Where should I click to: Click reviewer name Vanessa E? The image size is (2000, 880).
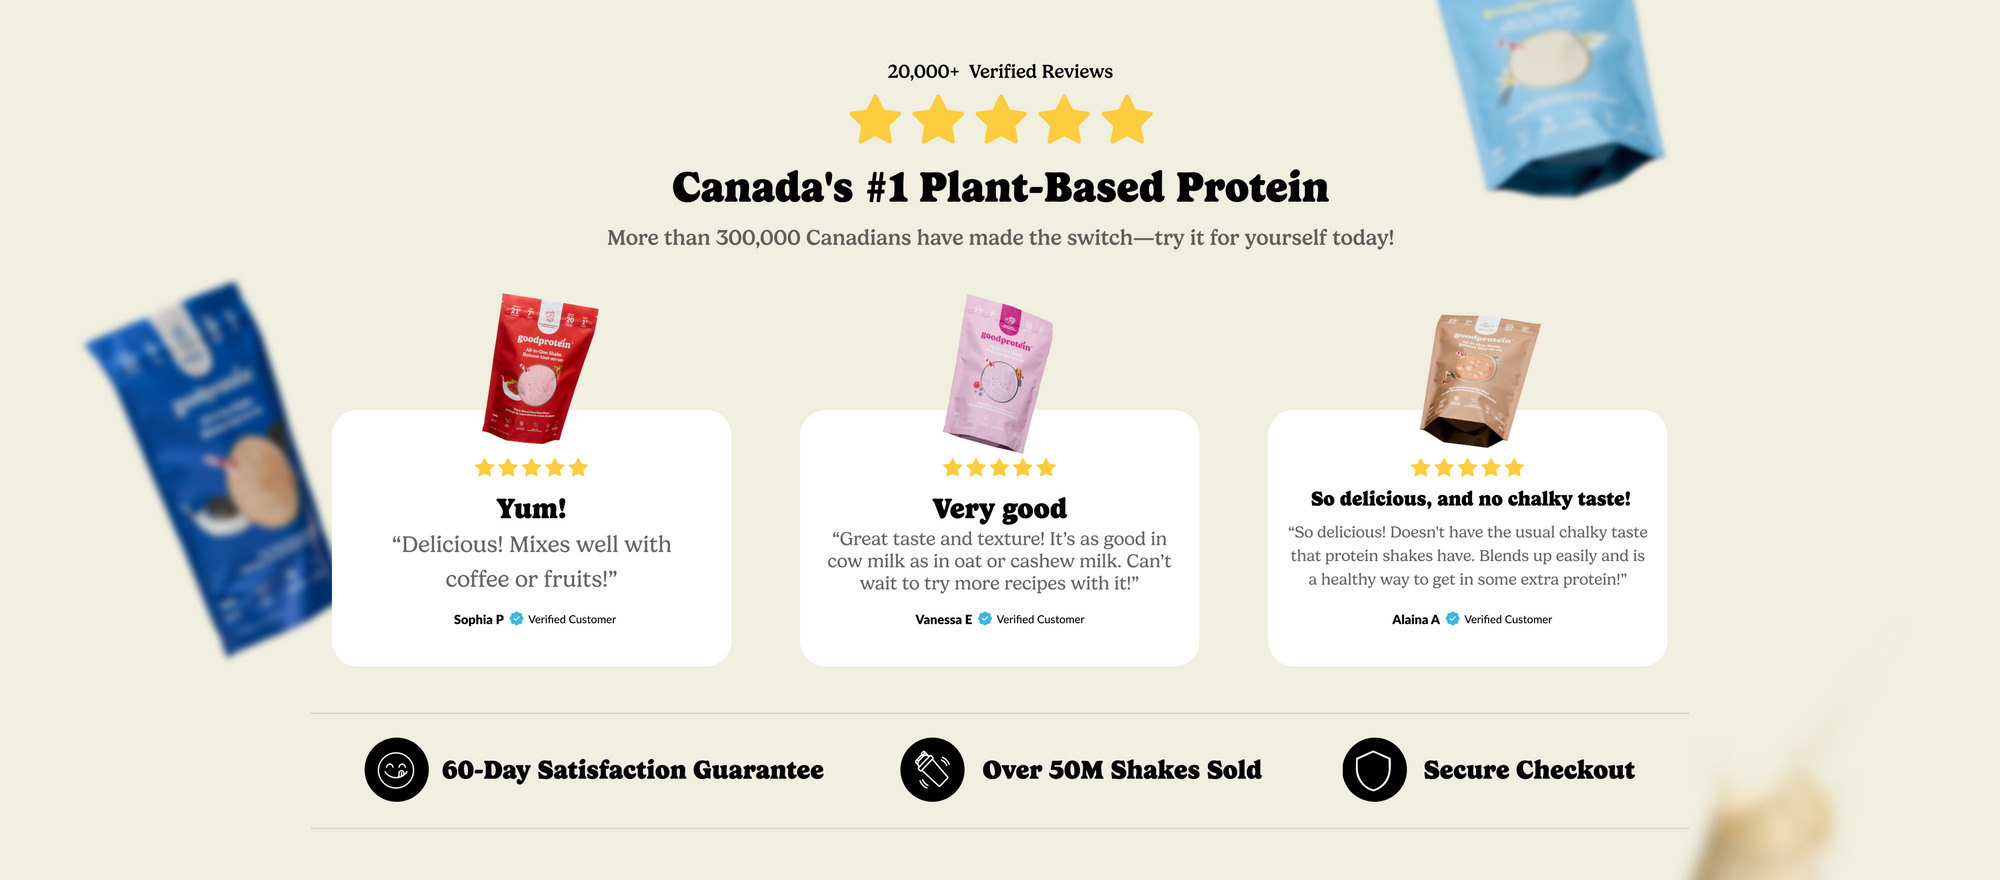tap(943, 620)
